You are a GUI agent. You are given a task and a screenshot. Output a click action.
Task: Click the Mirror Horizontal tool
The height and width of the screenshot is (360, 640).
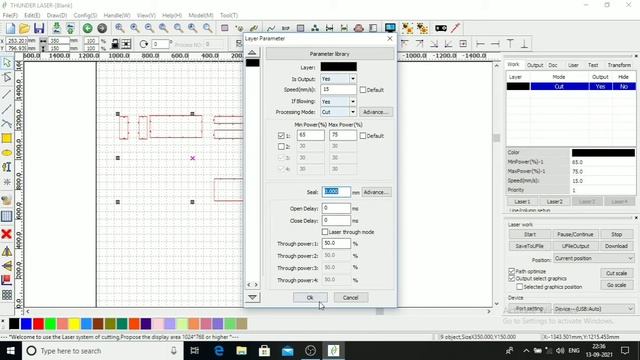click(7, 251)
